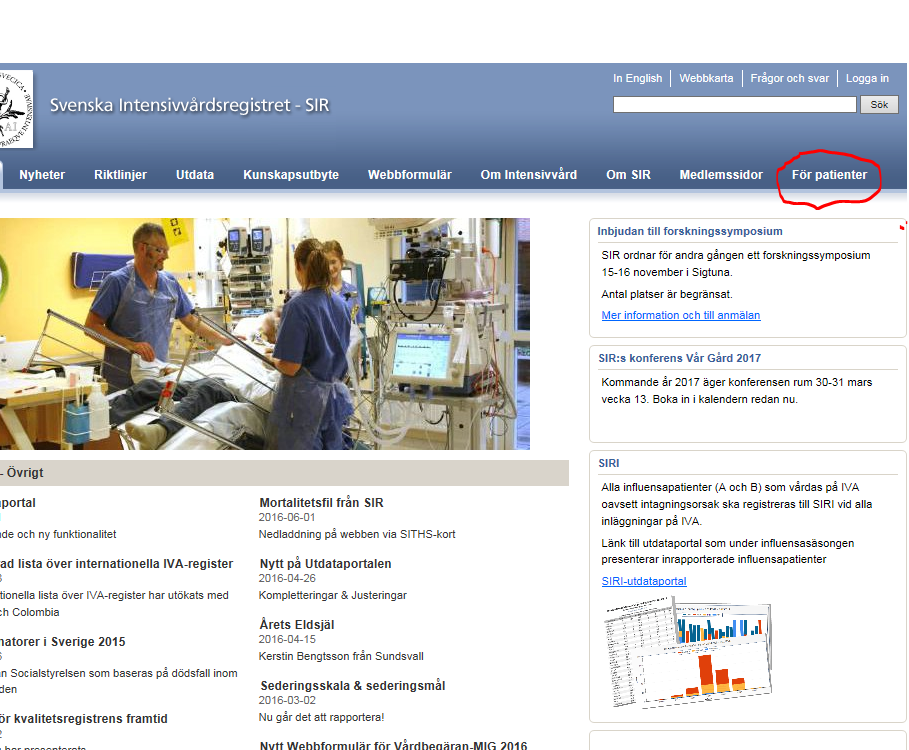Open the Nyheter menu item
Image resolution: width=909 pixels, height=750 pixels.
coord(42,175)
